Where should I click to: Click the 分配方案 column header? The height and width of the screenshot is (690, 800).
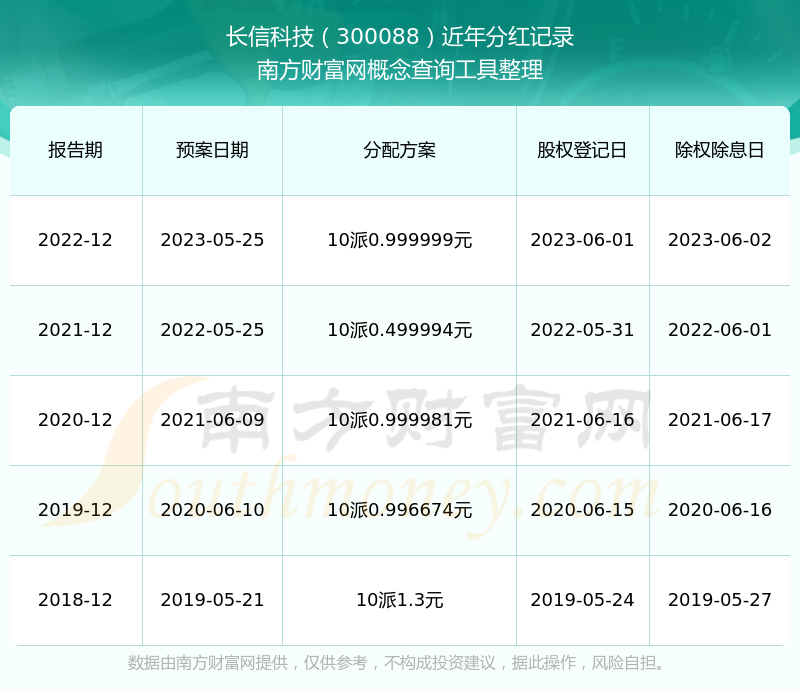coord(399,150)
